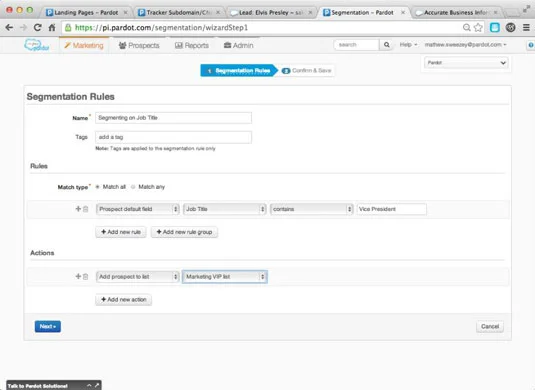Click the search magnifier button in Pardot header
The height and width of the screenshot is (390, 535).
(387, 45)
